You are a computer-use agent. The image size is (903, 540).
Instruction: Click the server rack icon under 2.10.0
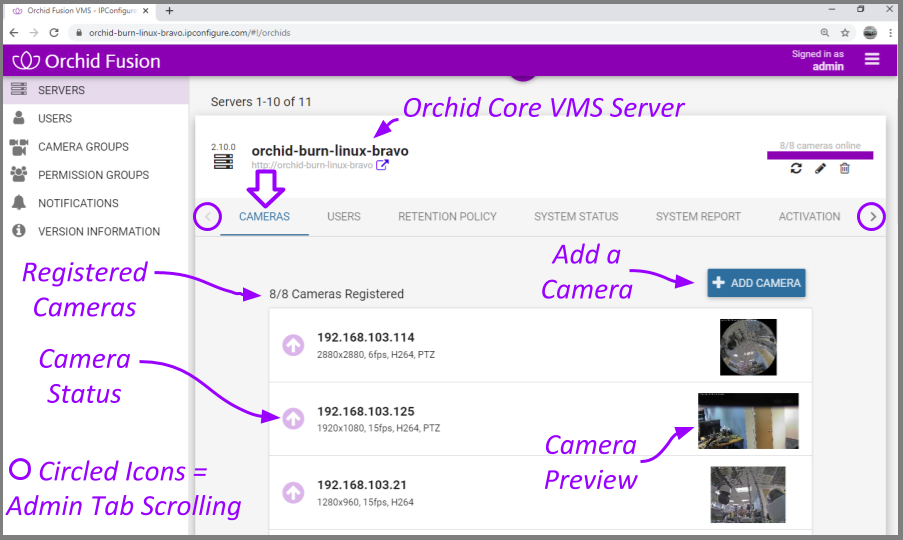point(223,162)
